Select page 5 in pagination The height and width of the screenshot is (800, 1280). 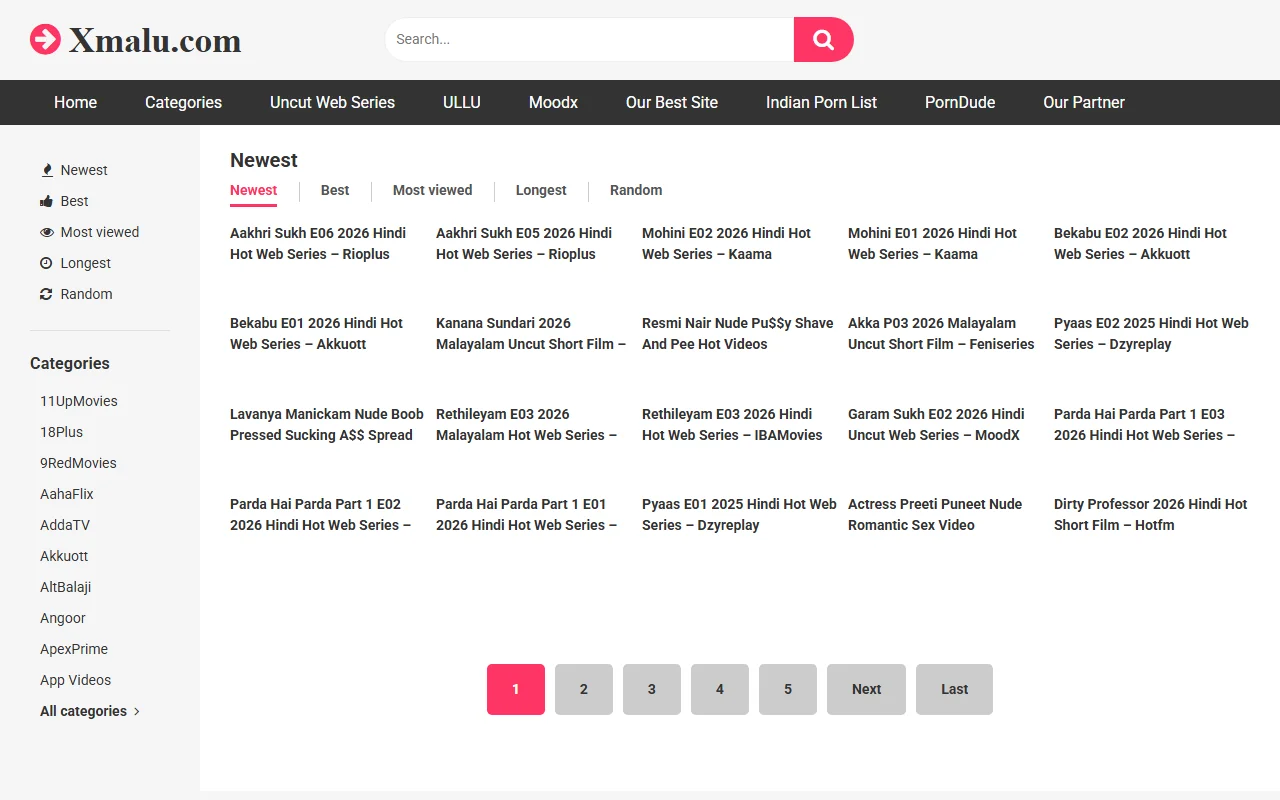click(788, 689)
